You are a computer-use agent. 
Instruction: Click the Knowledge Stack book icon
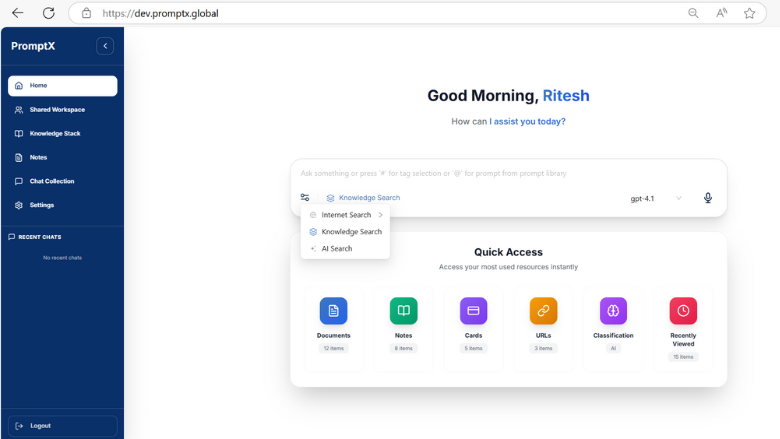19,133
